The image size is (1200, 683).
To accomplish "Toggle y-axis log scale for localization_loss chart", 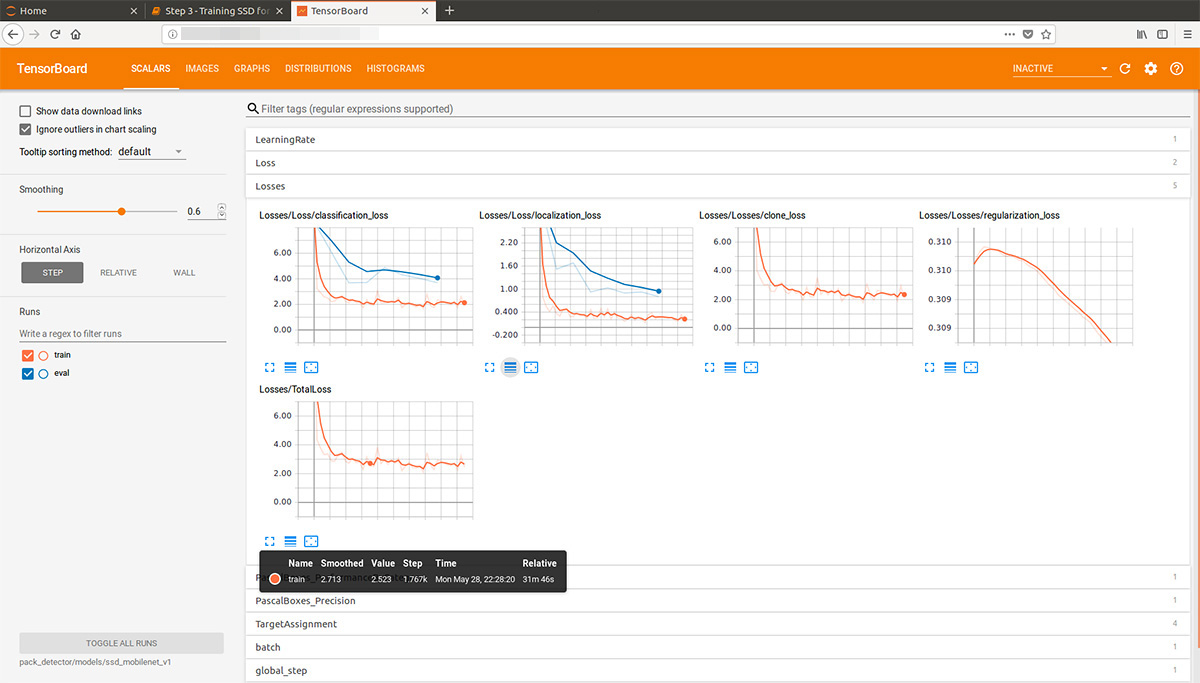I will [x=510, y=368].
